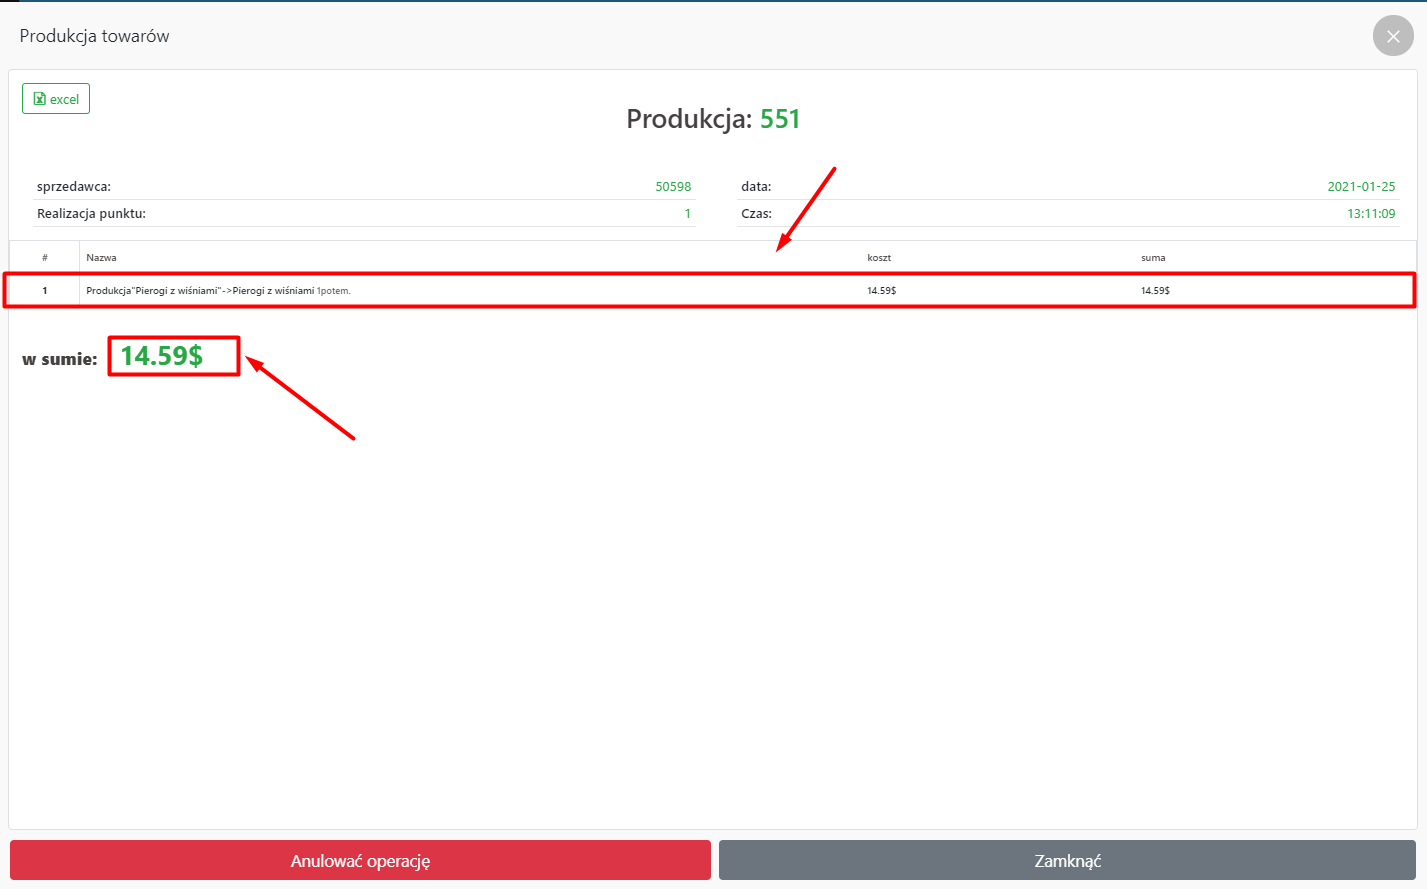
Task: Click the 14.59$ value in koszt column
Action: pos(881,291)
